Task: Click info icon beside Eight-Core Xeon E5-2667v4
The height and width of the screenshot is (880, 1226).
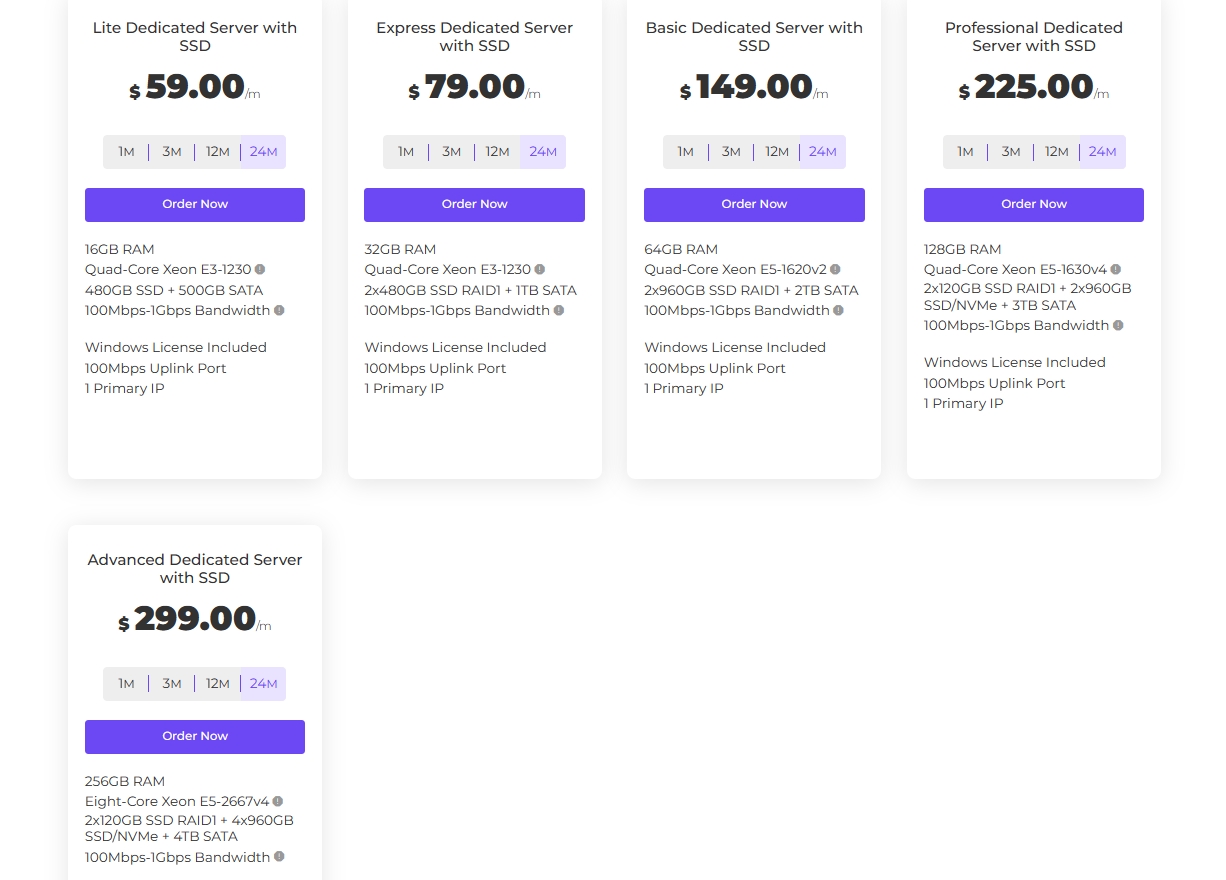Action: click(x=278, y=801)
